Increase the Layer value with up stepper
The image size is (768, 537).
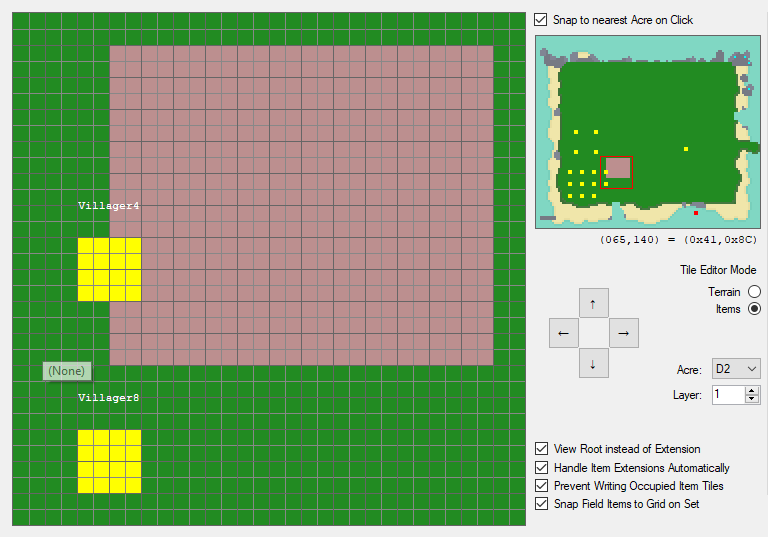752,391
